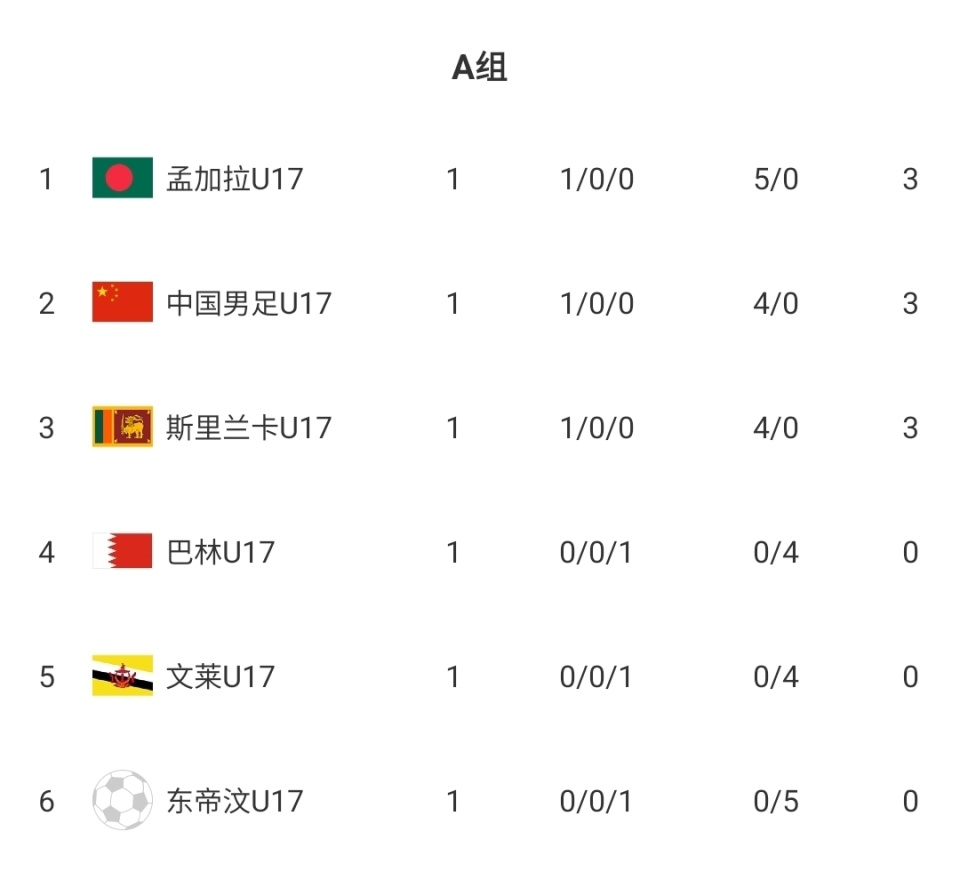Click 孟加拉U17's 5/0 goals record
The image size is (960, 888).
point(776,179)
